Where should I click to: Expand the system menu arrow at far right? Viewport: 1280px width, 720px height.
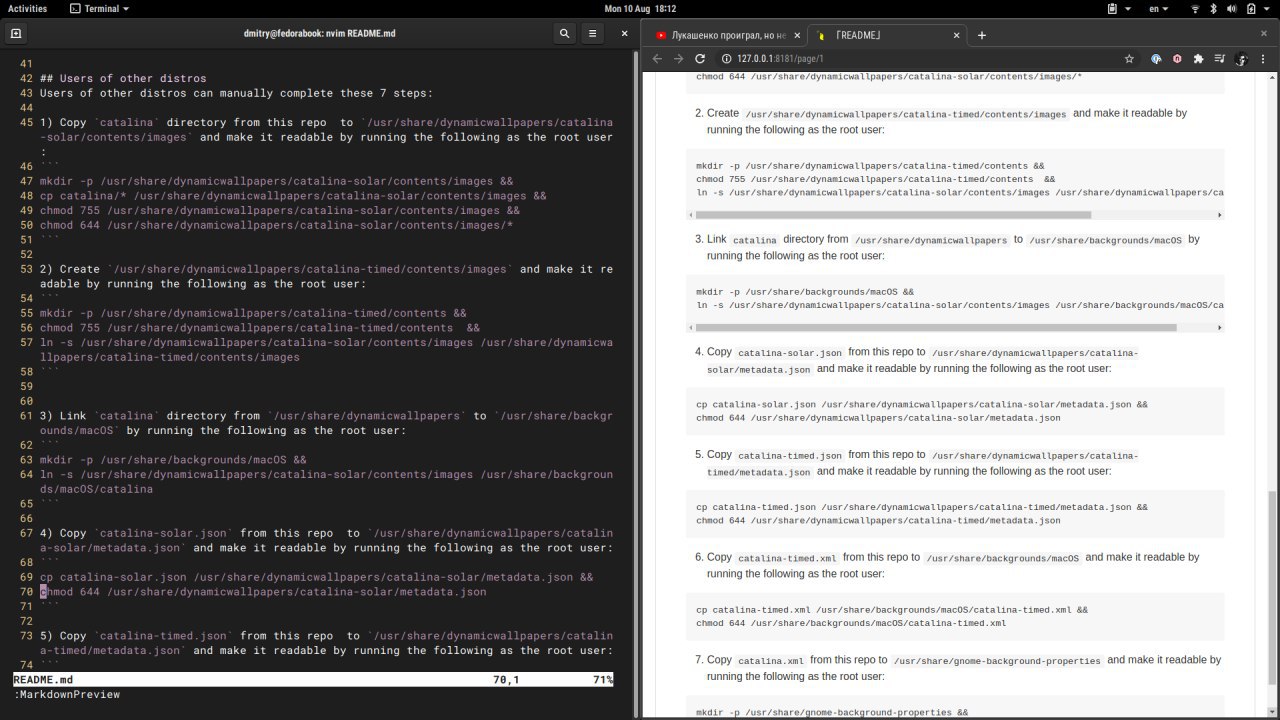click(x=1267, y=8)
